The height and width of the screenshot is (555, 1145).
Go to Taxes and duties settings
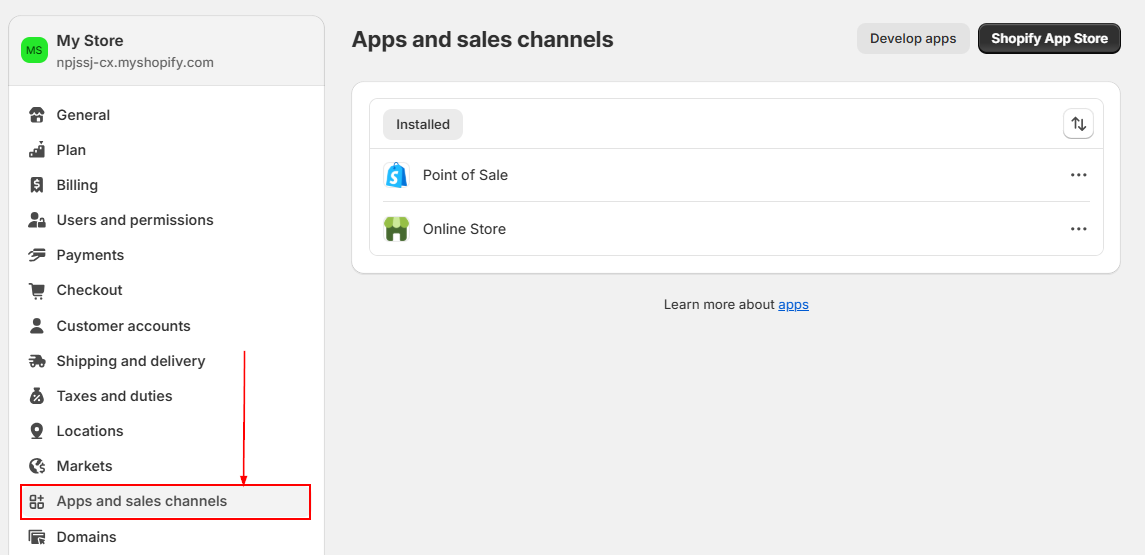coord(114,396)
